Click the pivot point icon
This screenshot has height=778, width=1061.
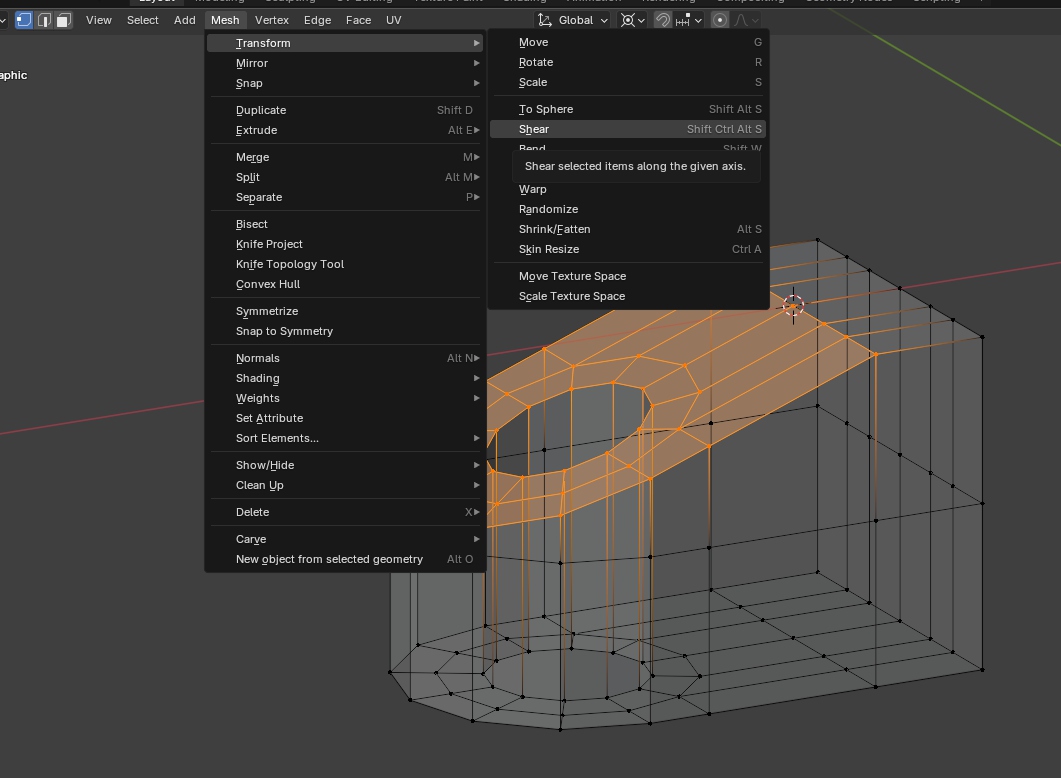pyautogui.click(x=627, y=20)
